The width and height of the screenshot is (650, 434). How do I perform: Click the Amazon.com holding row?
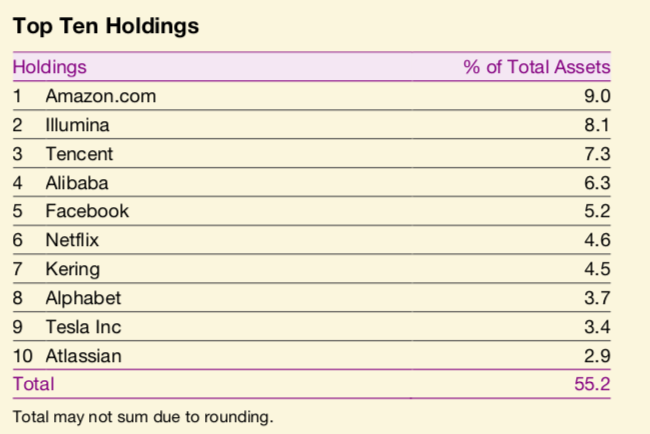[x=101, y=96]
